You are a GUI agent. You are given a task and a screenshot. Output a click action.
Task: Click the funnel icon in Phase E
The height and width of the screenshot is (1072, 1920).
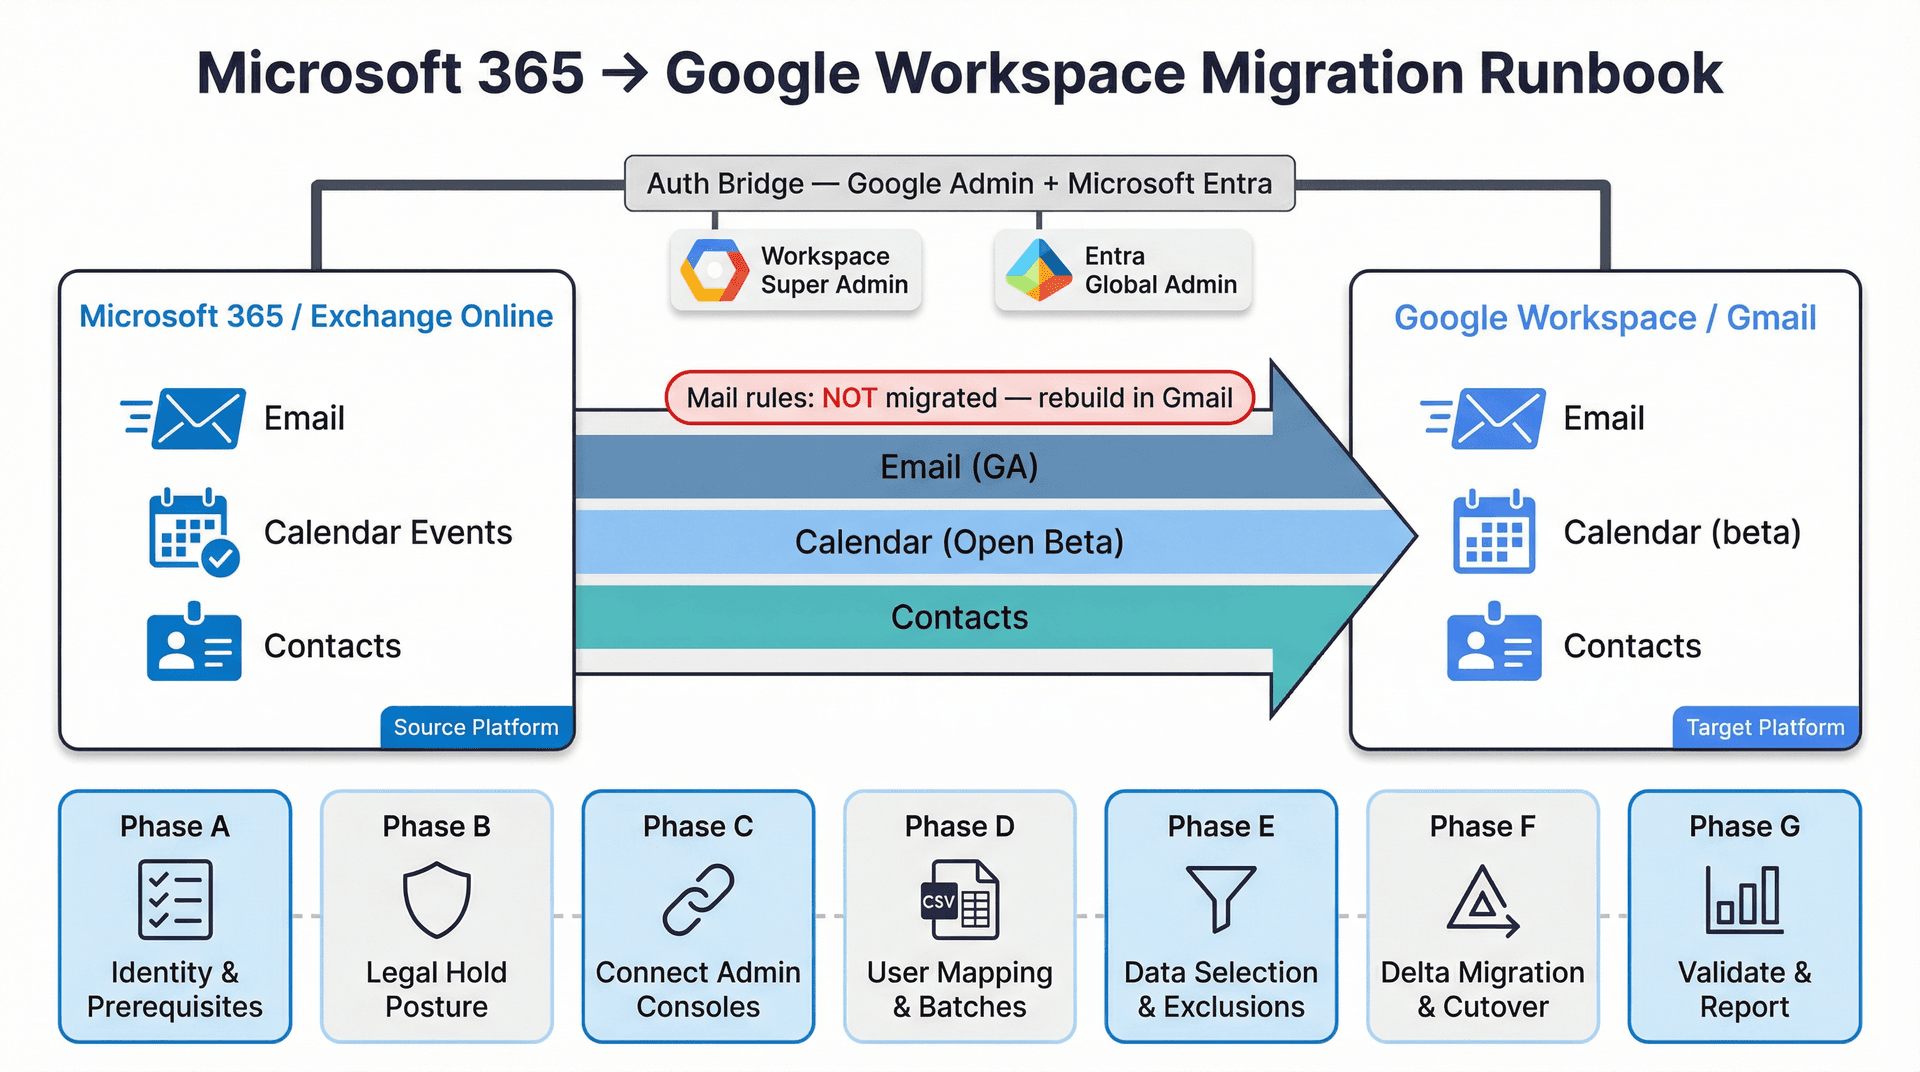(1220, 899)
